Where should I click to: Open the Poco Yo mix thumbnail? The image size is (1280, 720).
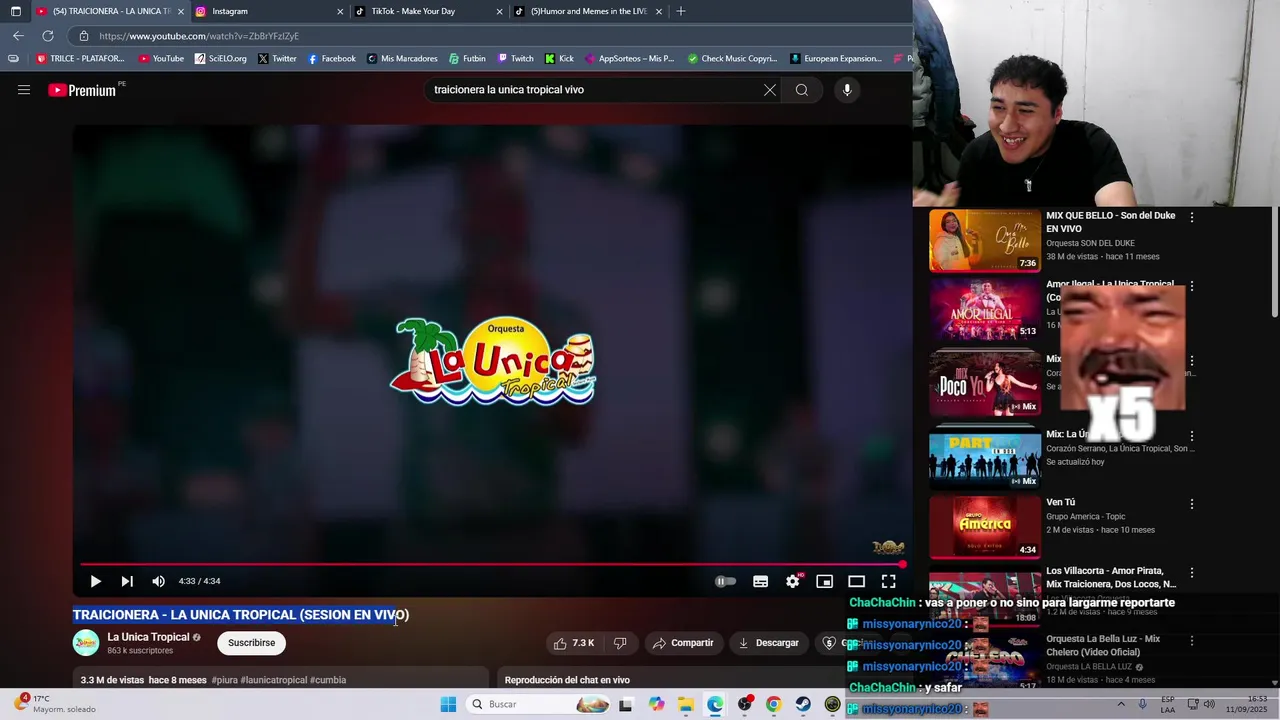pos(985,384)
